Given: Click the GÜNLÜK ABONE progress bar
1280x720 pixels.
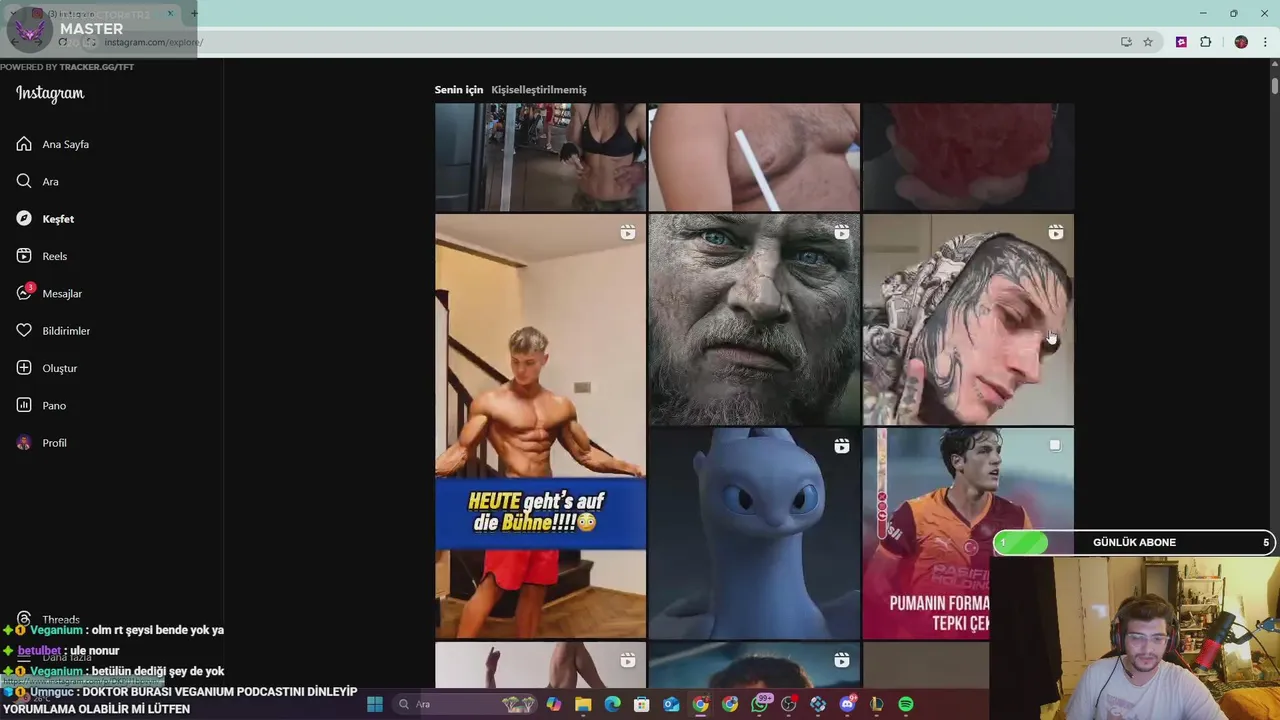Looking at the screenshot, I should click(x=1134, y=542).
